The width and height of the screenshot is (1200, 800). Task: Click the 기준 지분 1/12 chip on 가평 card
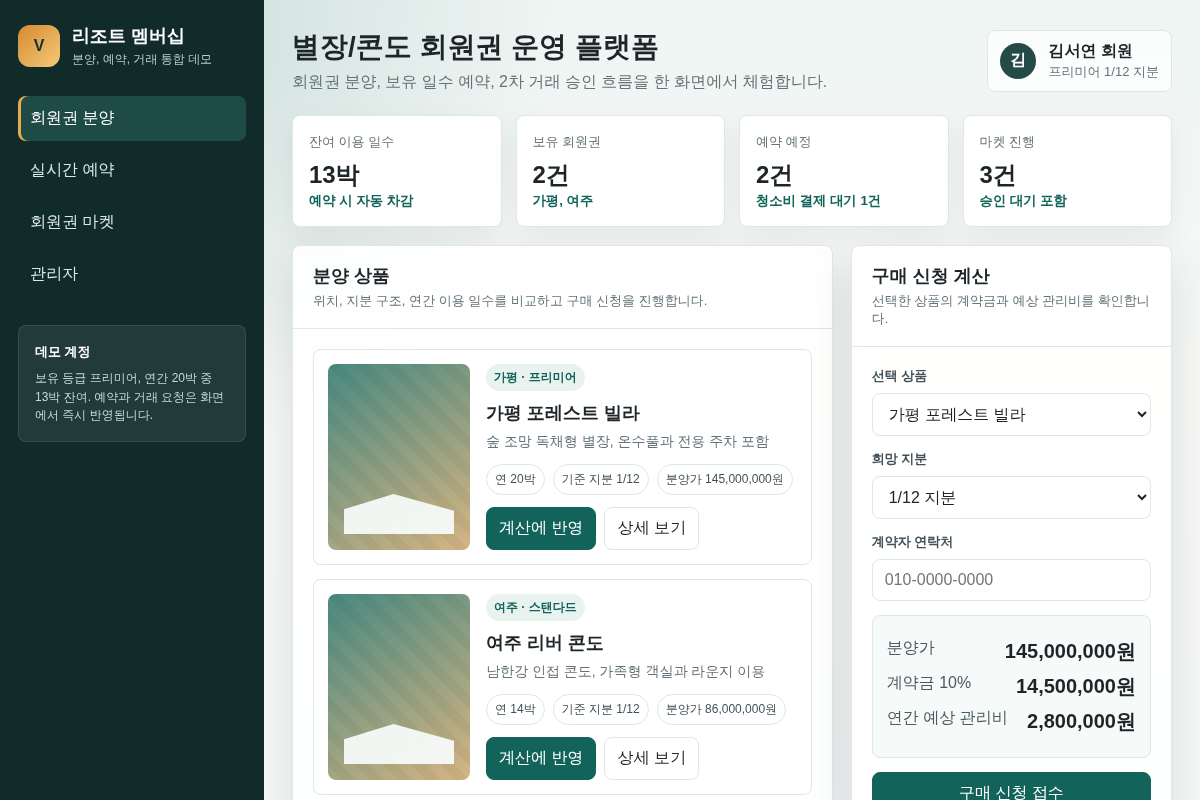point(601,479)
